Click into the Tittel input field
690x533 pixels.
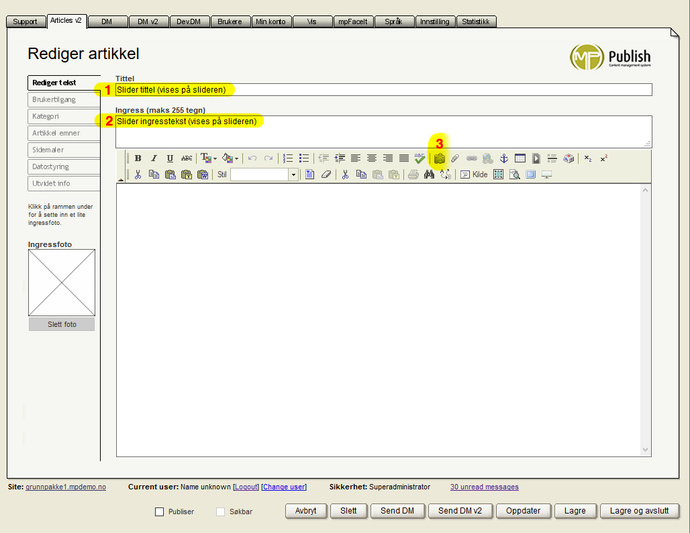coord(384,90)
